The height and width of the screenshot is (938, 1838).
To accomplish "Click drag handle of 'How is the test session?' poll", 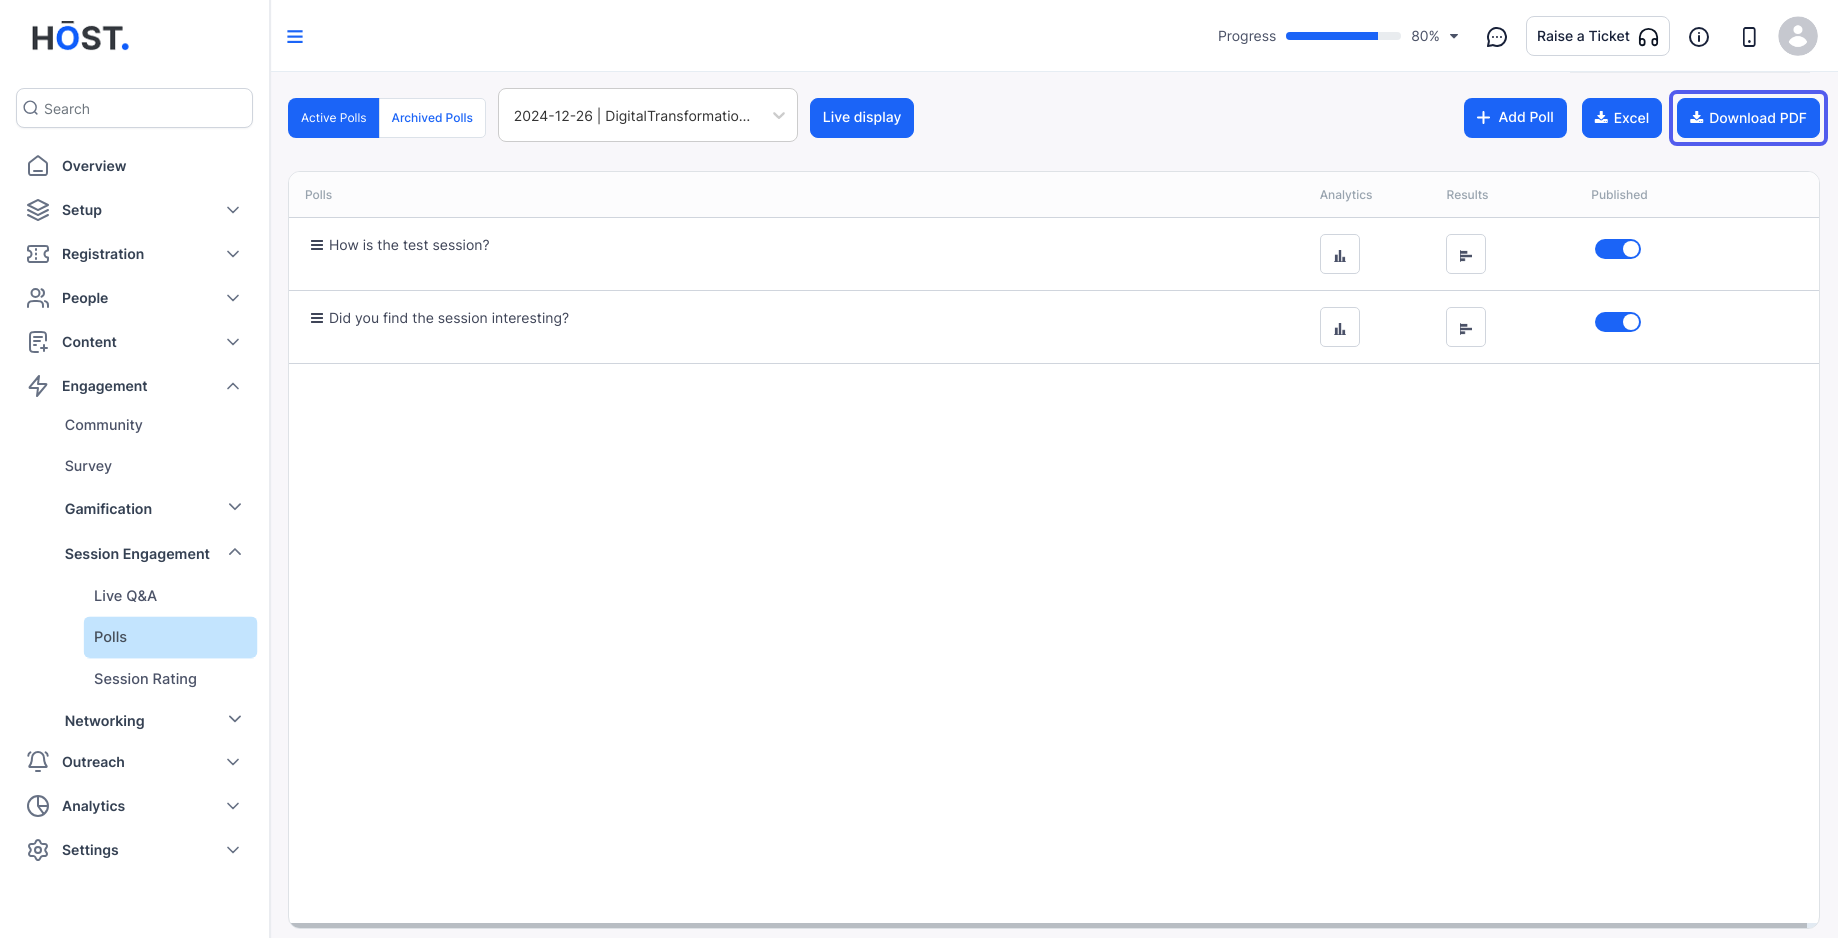I will tap(316, 245).
